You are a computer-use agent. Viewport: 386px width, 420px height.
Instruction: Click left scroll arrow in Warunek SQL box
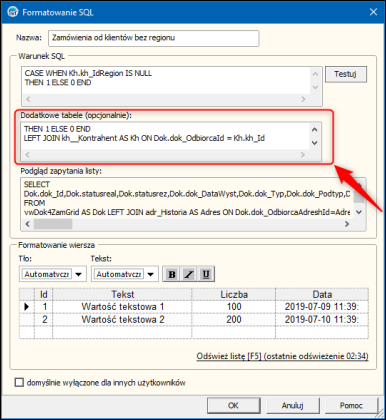(28, 99)
